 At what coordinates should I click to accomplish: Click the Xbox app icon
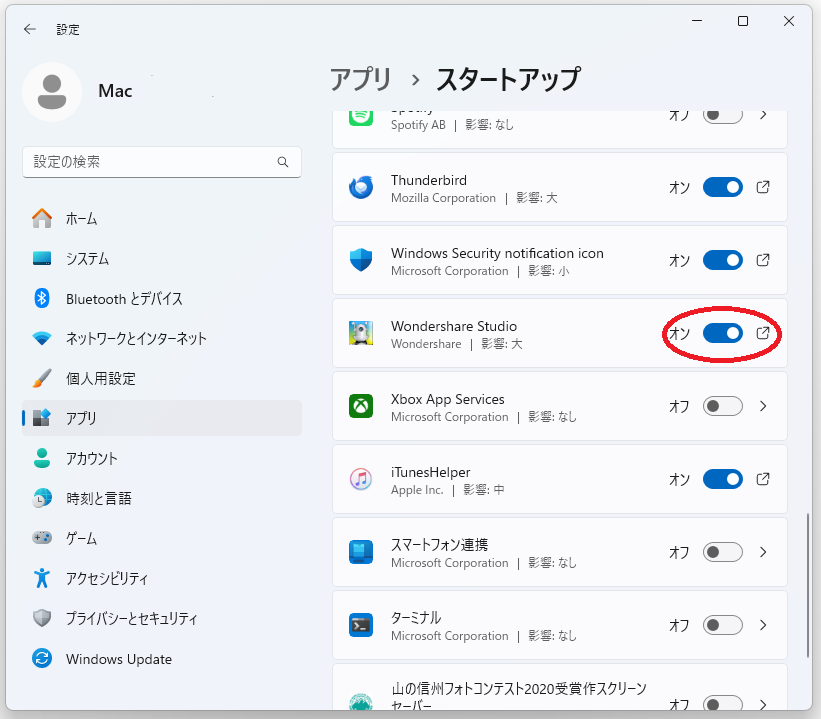tap(361, 406)
